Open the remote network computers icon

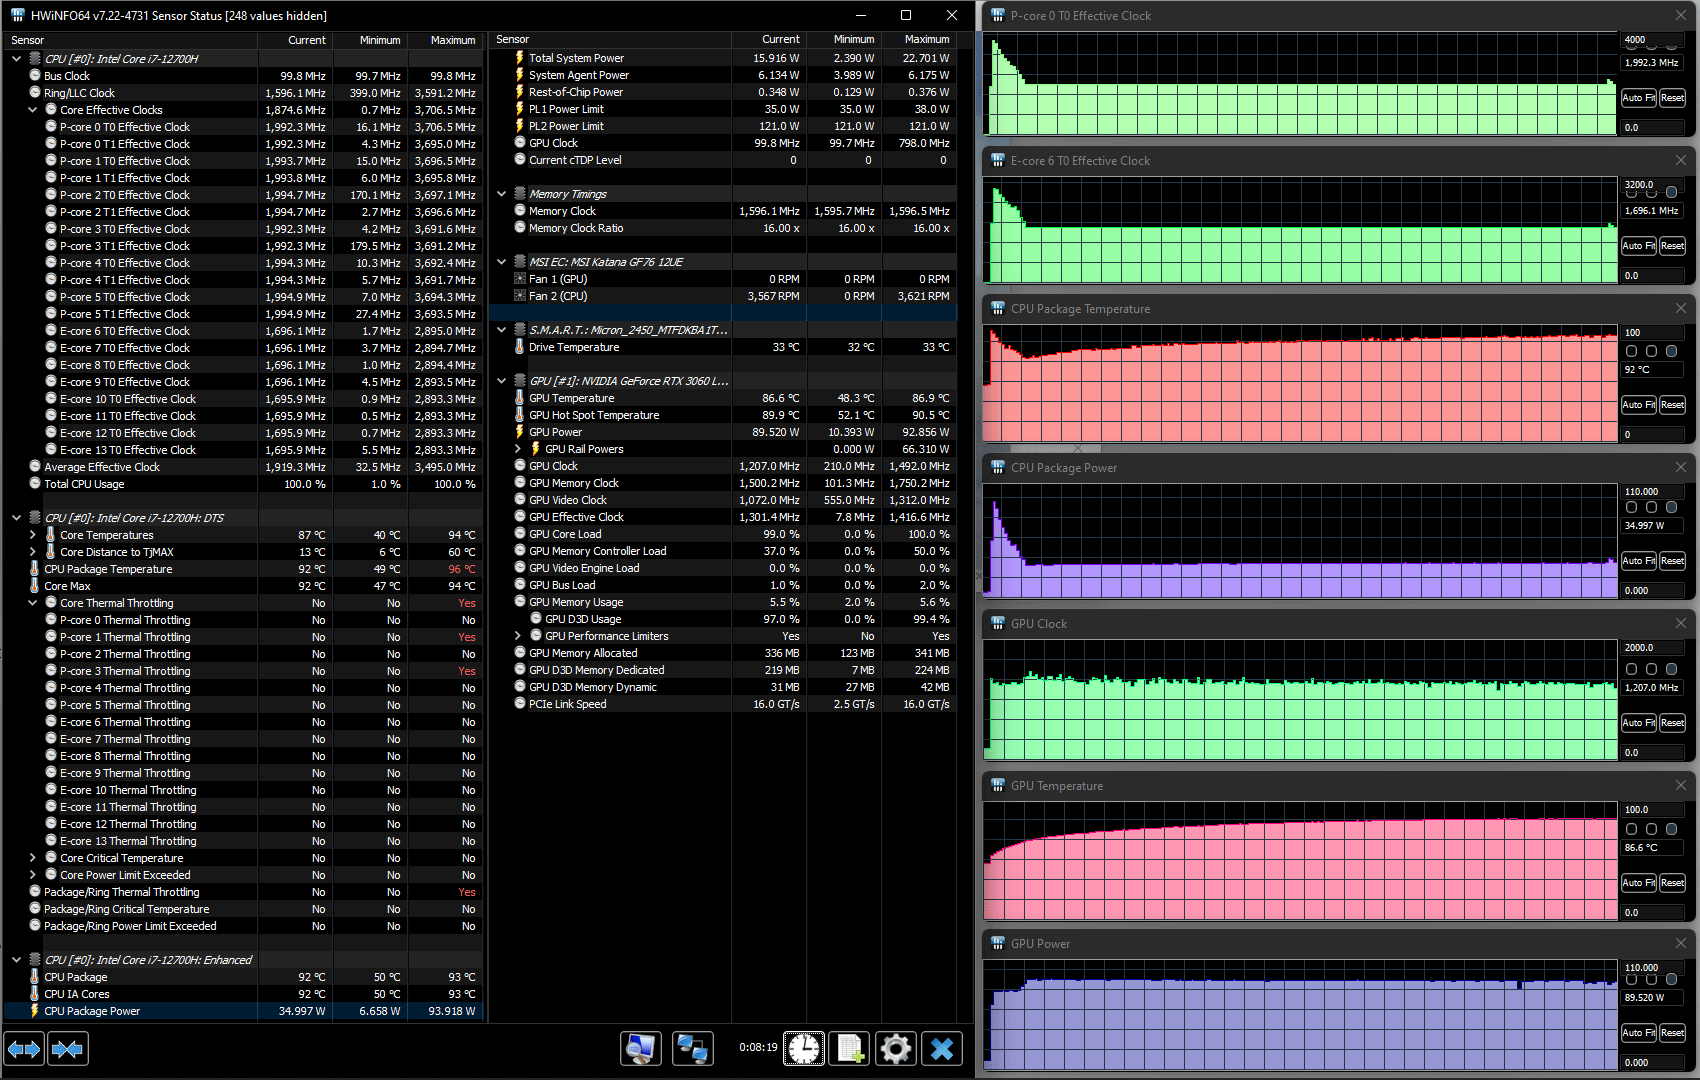tap(692, 1049)
